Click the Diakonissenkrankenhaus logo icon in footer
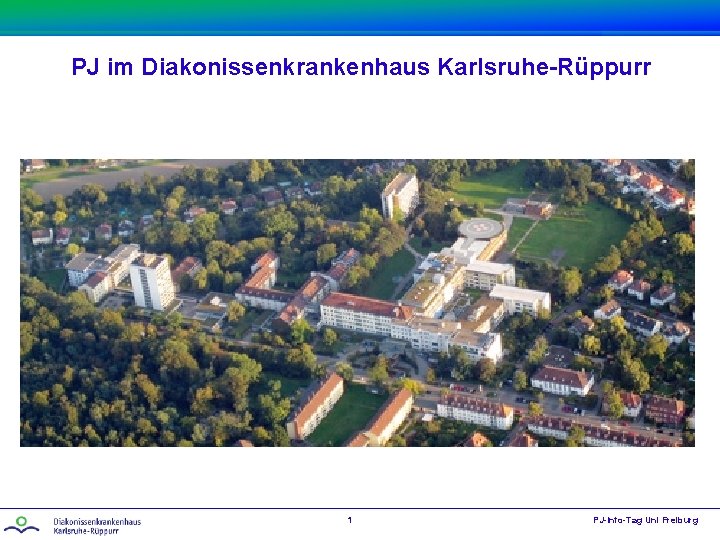 pyautogui.click(x=21, y=525)
